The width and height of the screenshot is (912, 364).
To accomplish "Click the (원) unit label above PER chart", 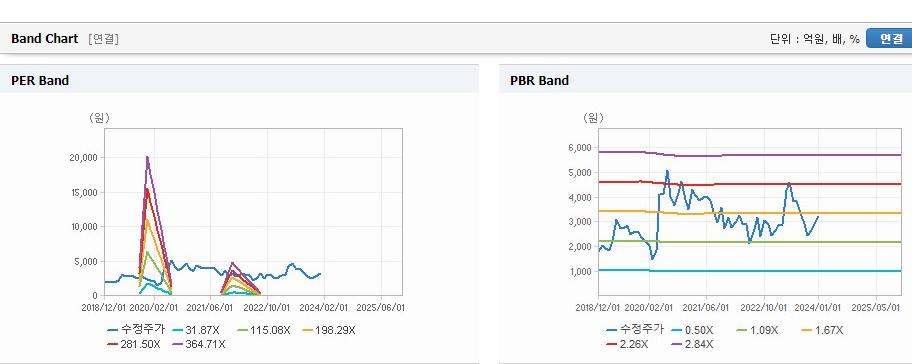I will (x=99, y=118).
